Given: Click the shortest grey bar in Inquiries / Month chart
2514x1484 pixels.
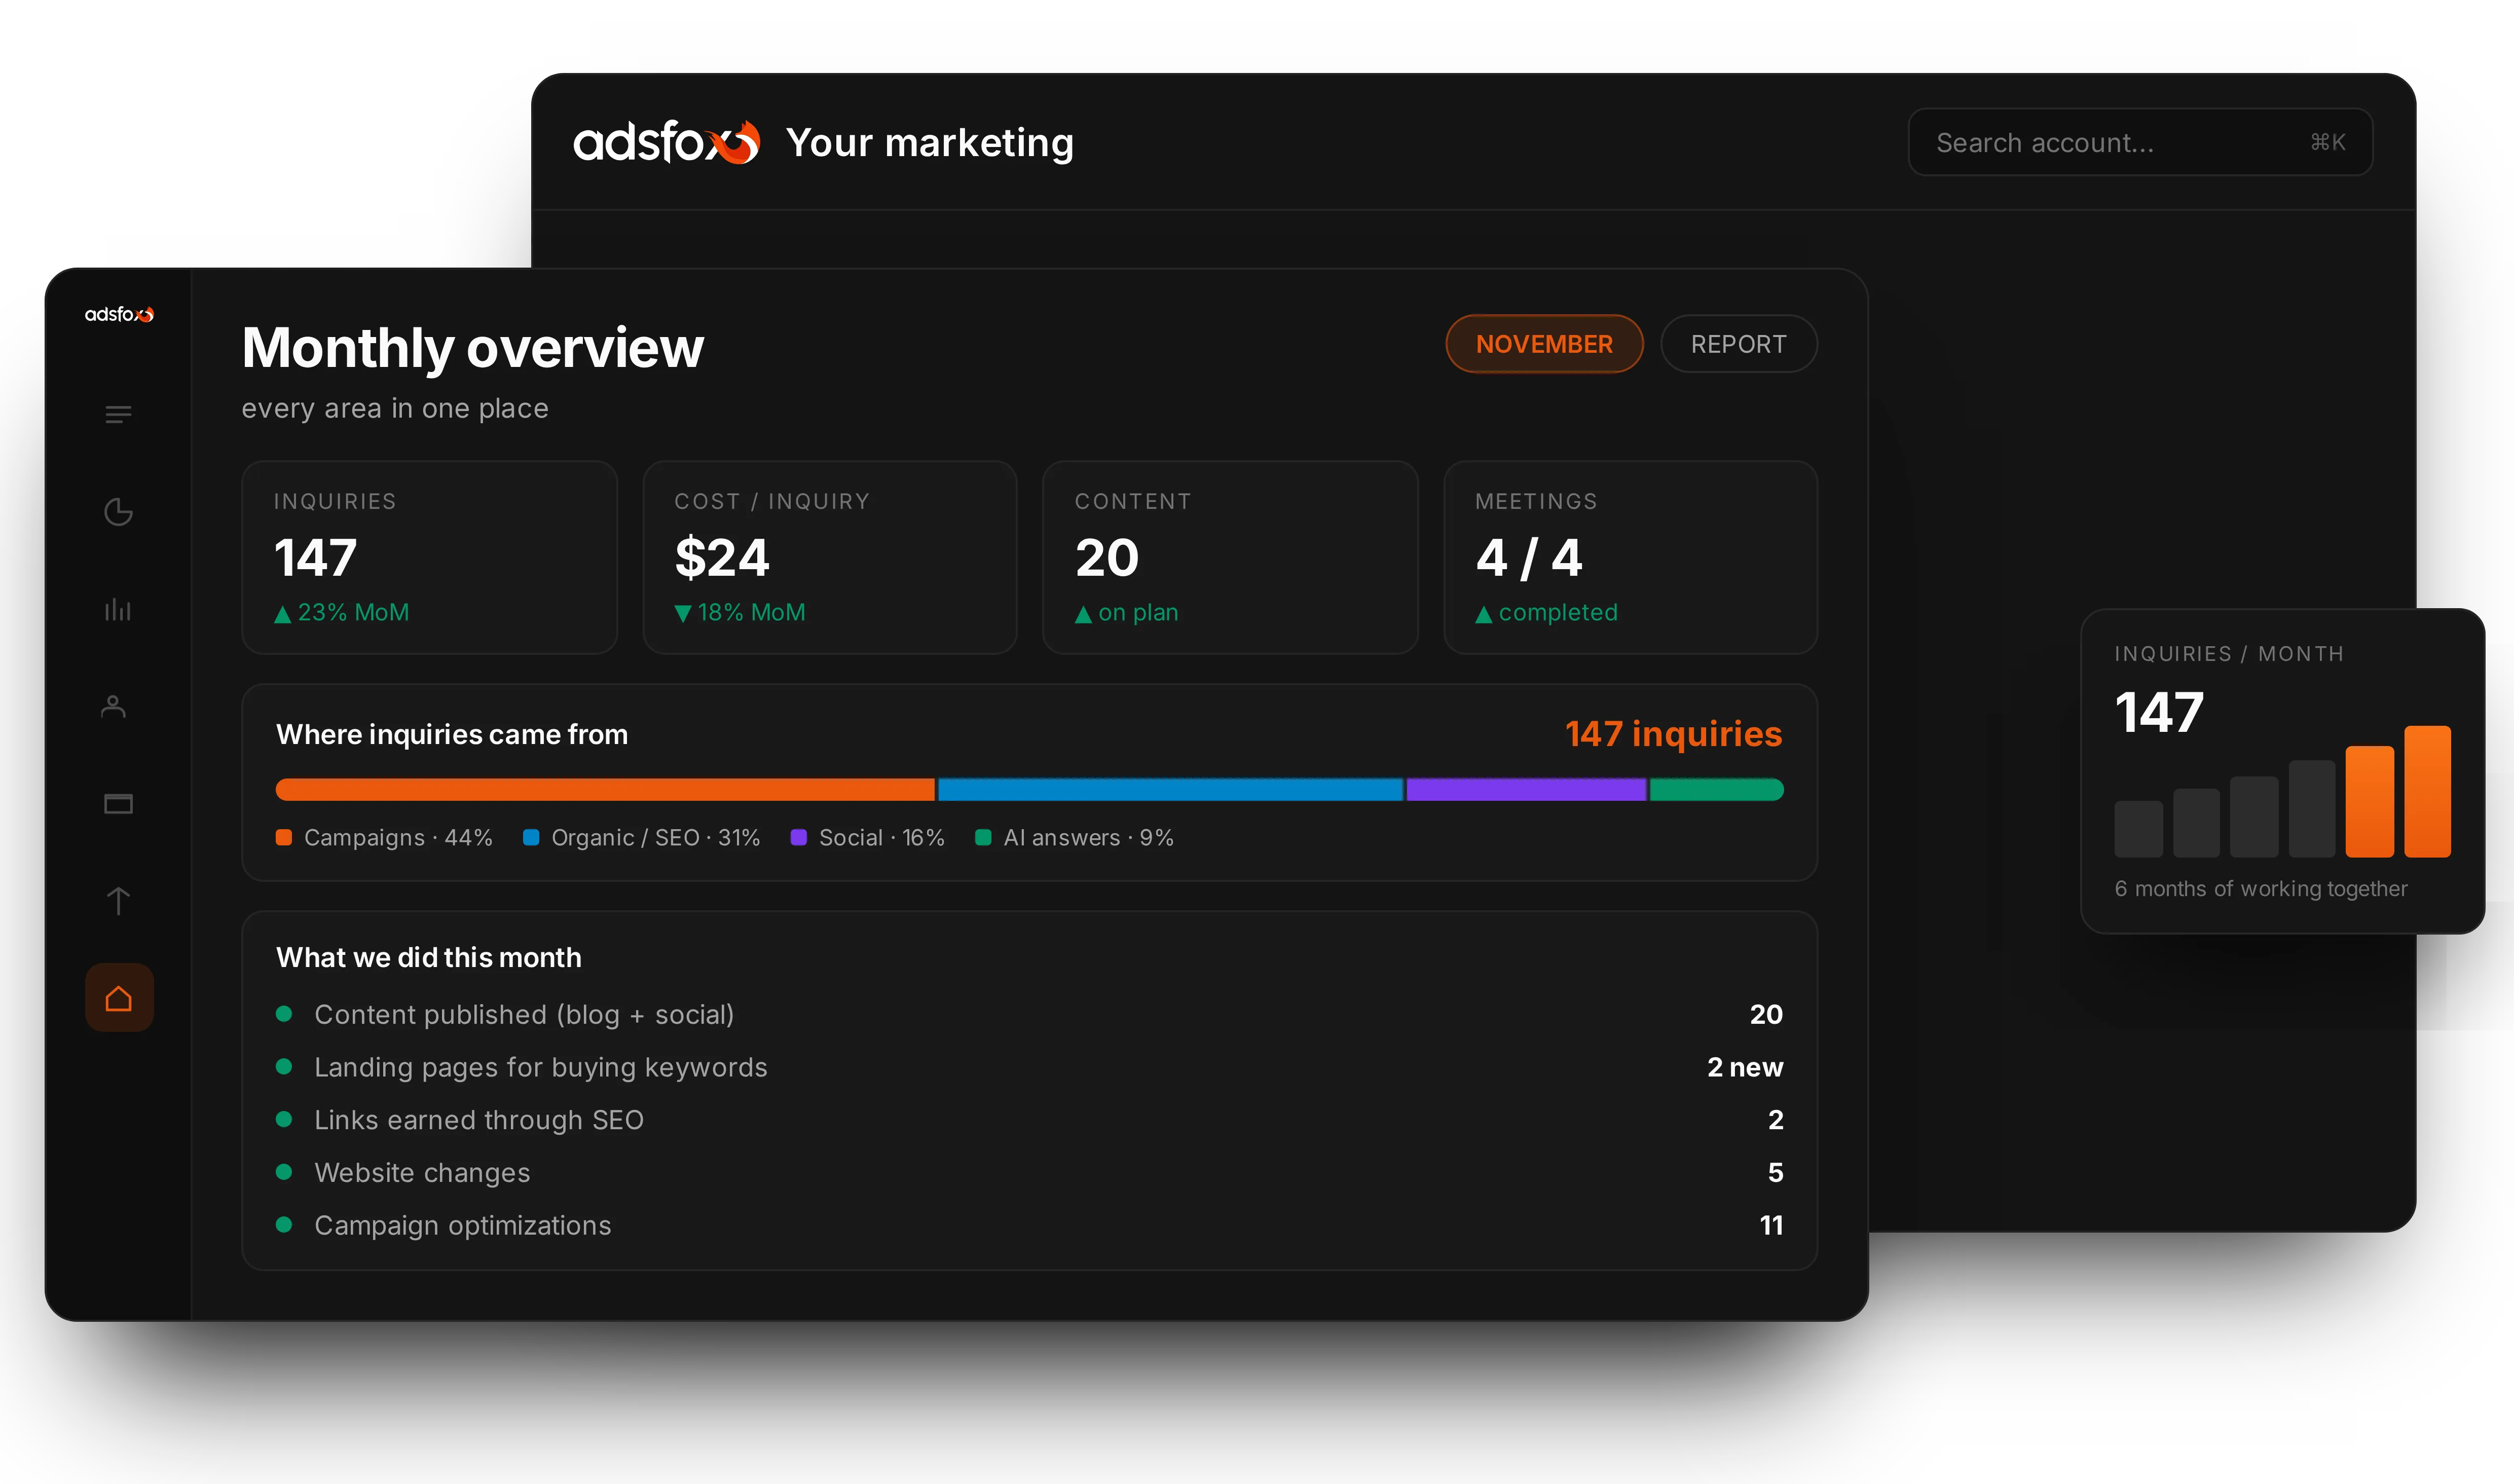Looking at the screenshot, I should (x=2138, y=828).
